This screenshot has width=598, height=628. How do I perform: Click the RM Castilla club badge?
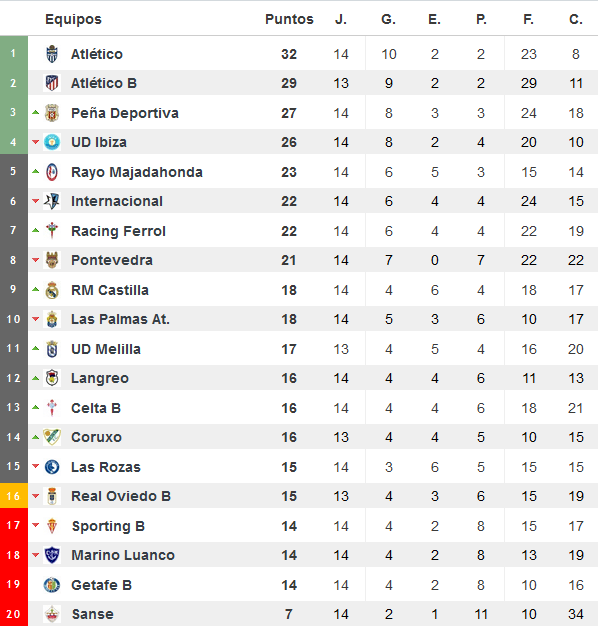coord(52,290)
